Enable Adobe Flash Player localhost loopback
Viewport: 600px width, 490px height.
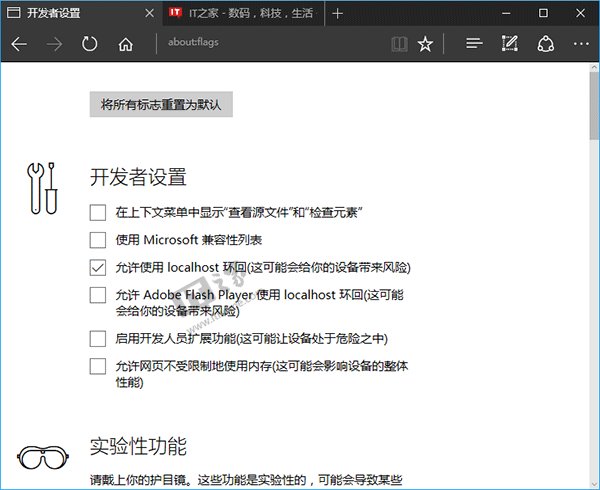97,295
